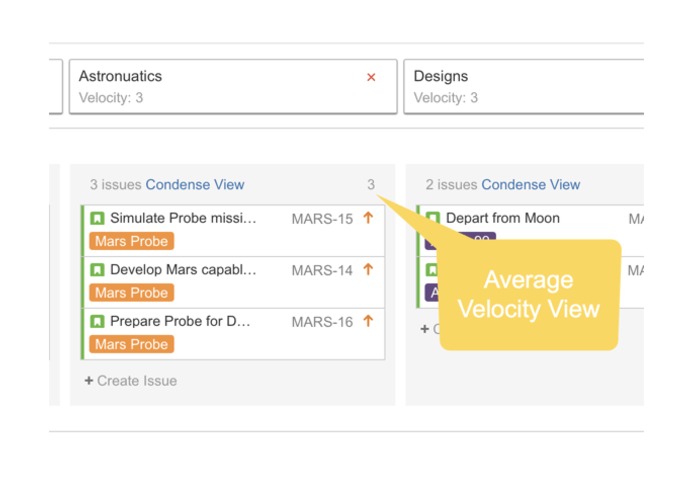Click story icon on Depart from Moon issue
This screenshot has height=494, width=695.
(x=433, y=218)
